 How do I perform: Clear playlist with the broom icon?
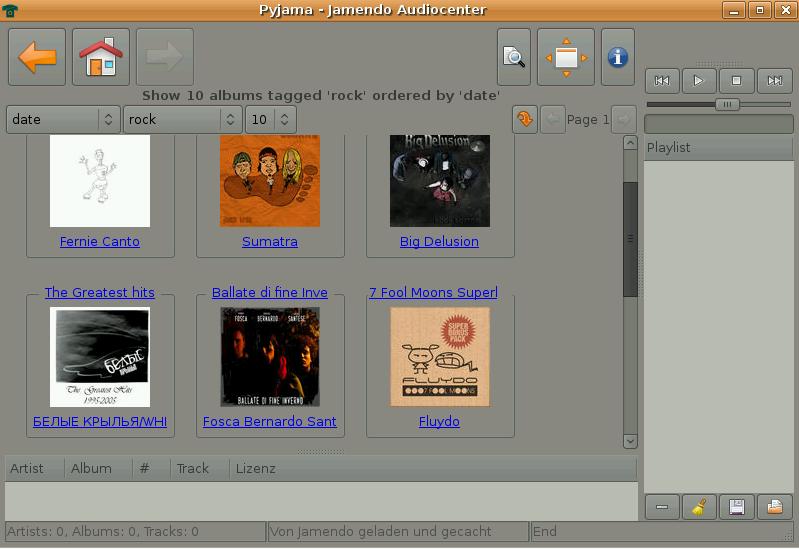699,507
